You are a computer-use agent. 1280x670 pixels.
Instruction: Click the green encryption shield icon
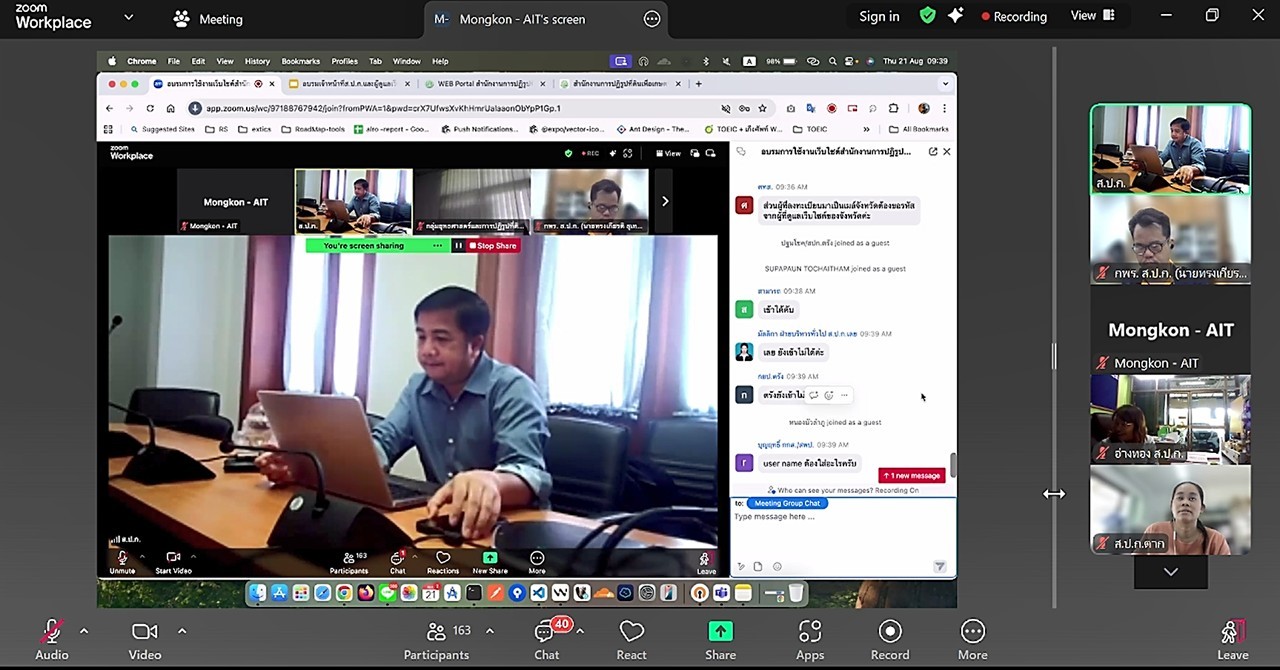(928, 16)
